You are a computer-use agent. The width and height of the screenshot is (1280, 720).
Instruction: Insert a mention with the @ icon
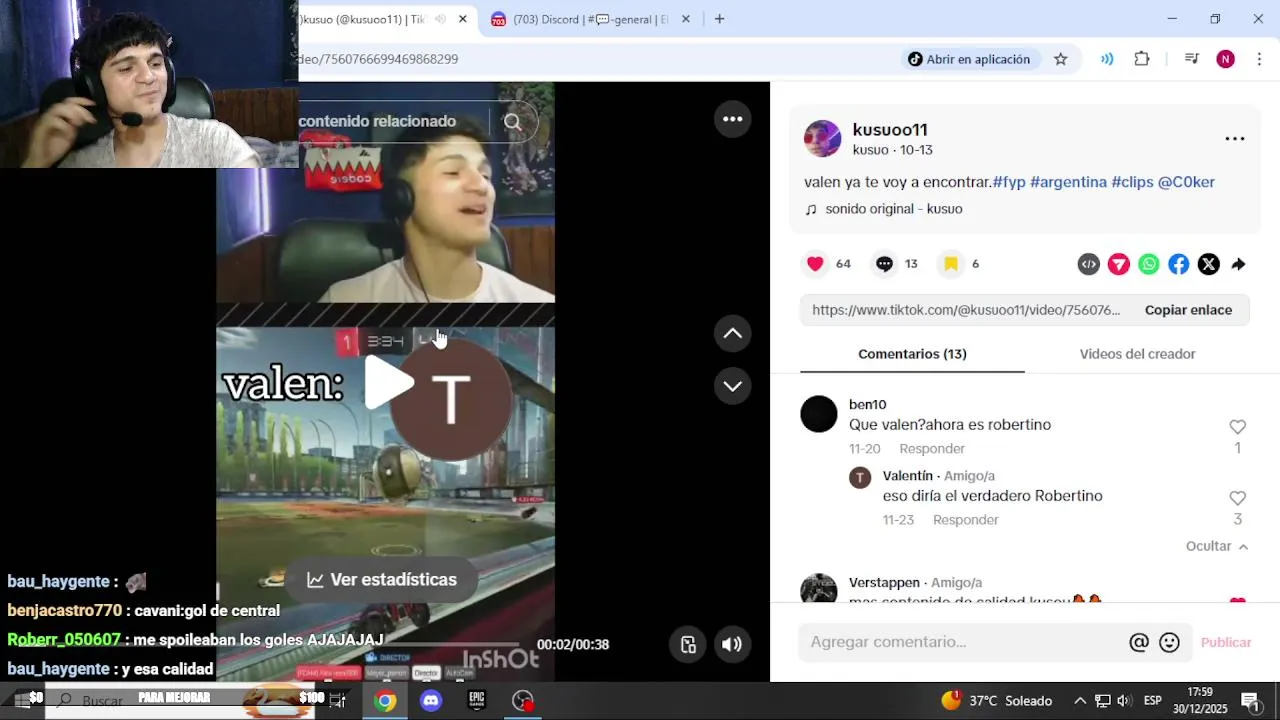pyautogui.click(x=1139, y=642)
